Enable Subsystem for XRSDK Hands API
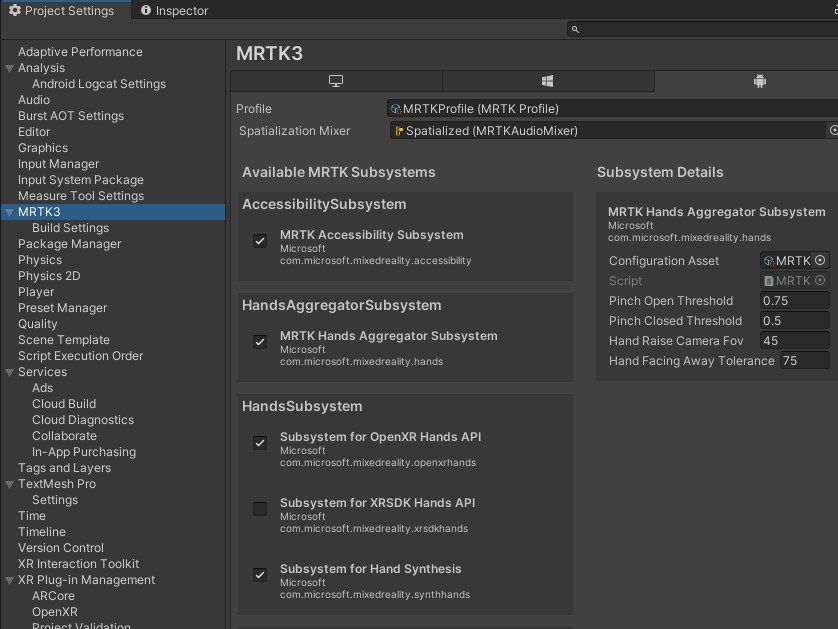Screen dimensions: 838x629 (x=260, y=509)
